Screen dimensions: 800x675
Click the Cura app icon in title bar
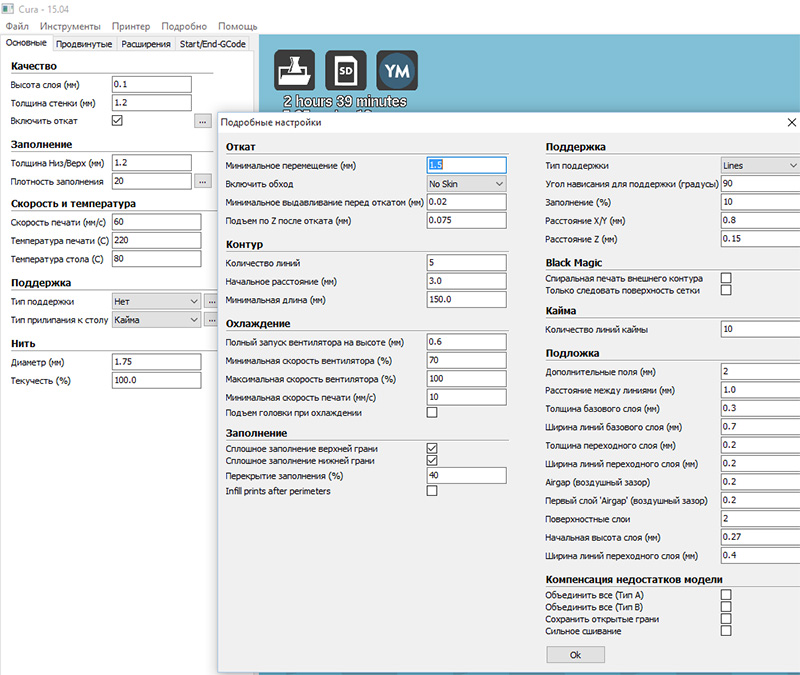(x=8, y=8)
